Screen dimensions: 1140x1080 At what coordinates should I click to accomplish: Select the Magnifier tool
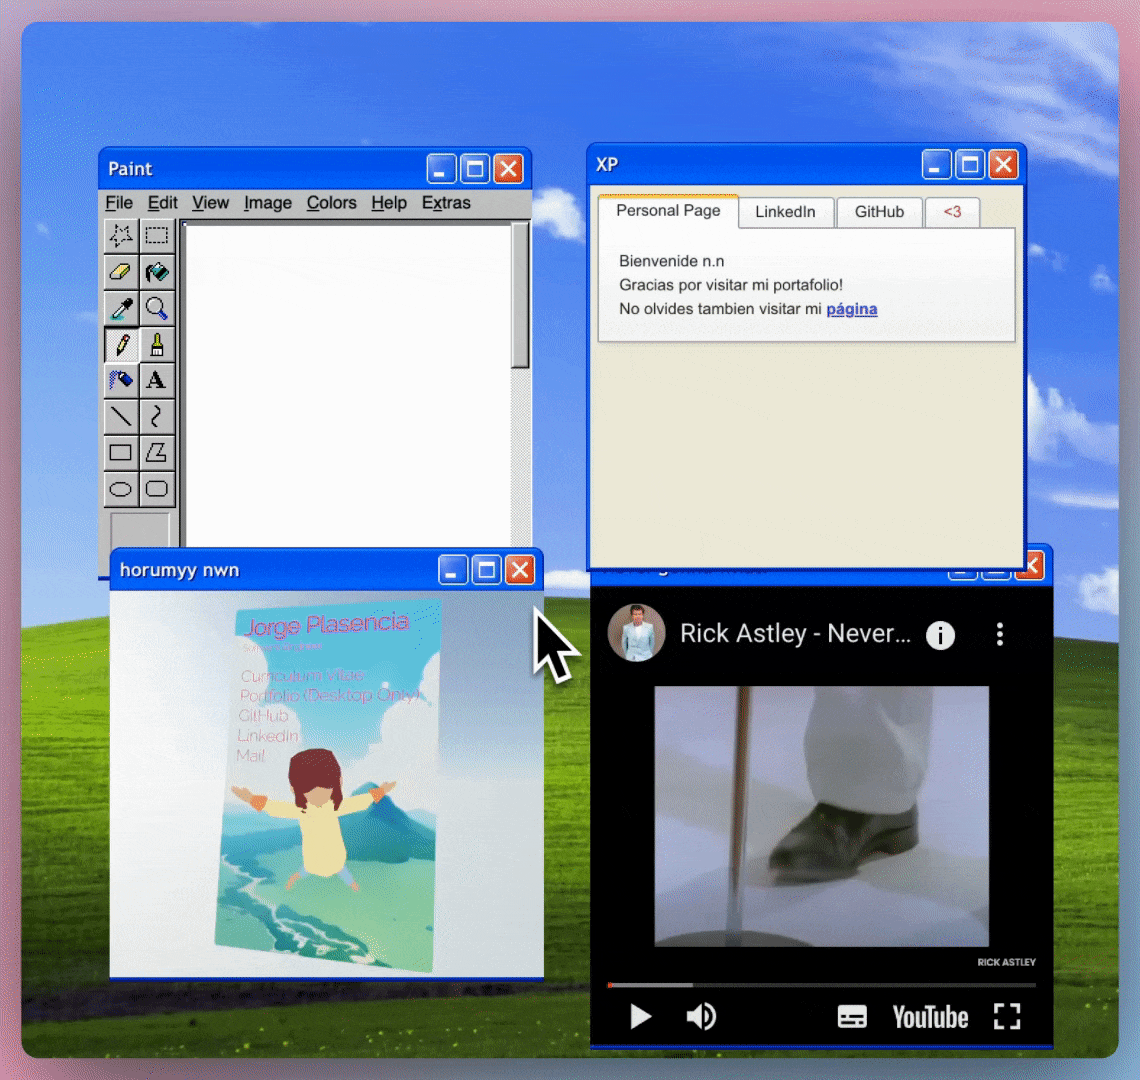click(x=156, y=308)
